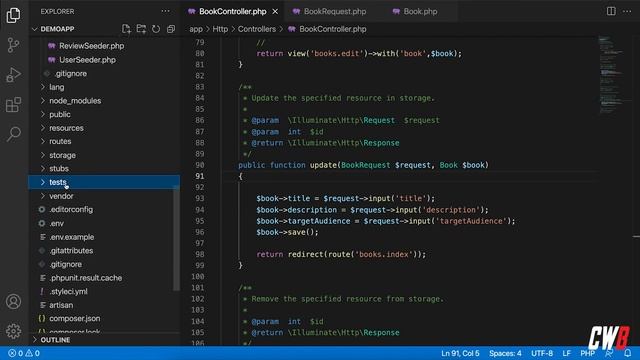Open the Run and Debug view
This screenshot has width=640, height=360.
pos(13,75)
